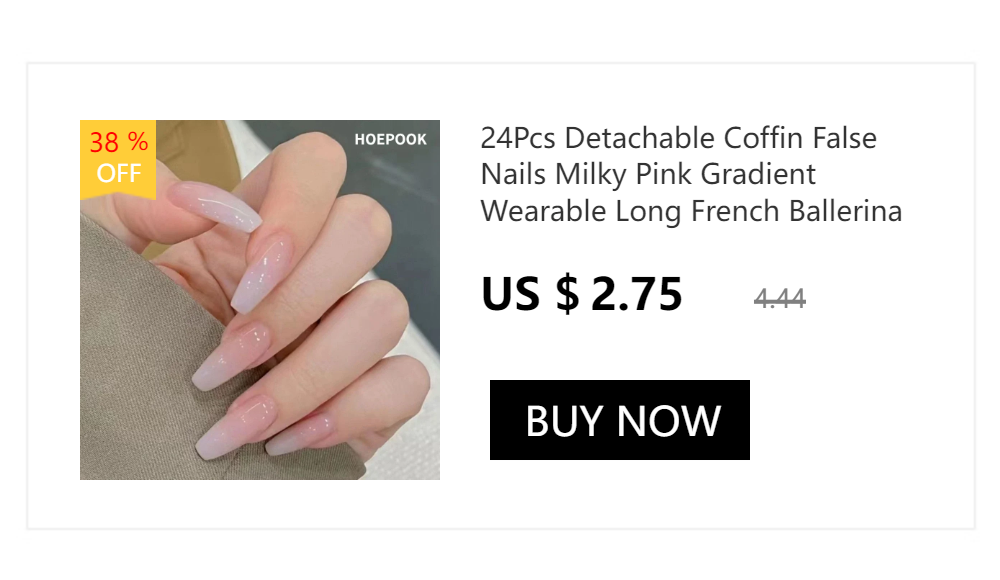Click the pinky finger's small nail
Viewport: 1000px width, 580px height.
coord(298,435)
